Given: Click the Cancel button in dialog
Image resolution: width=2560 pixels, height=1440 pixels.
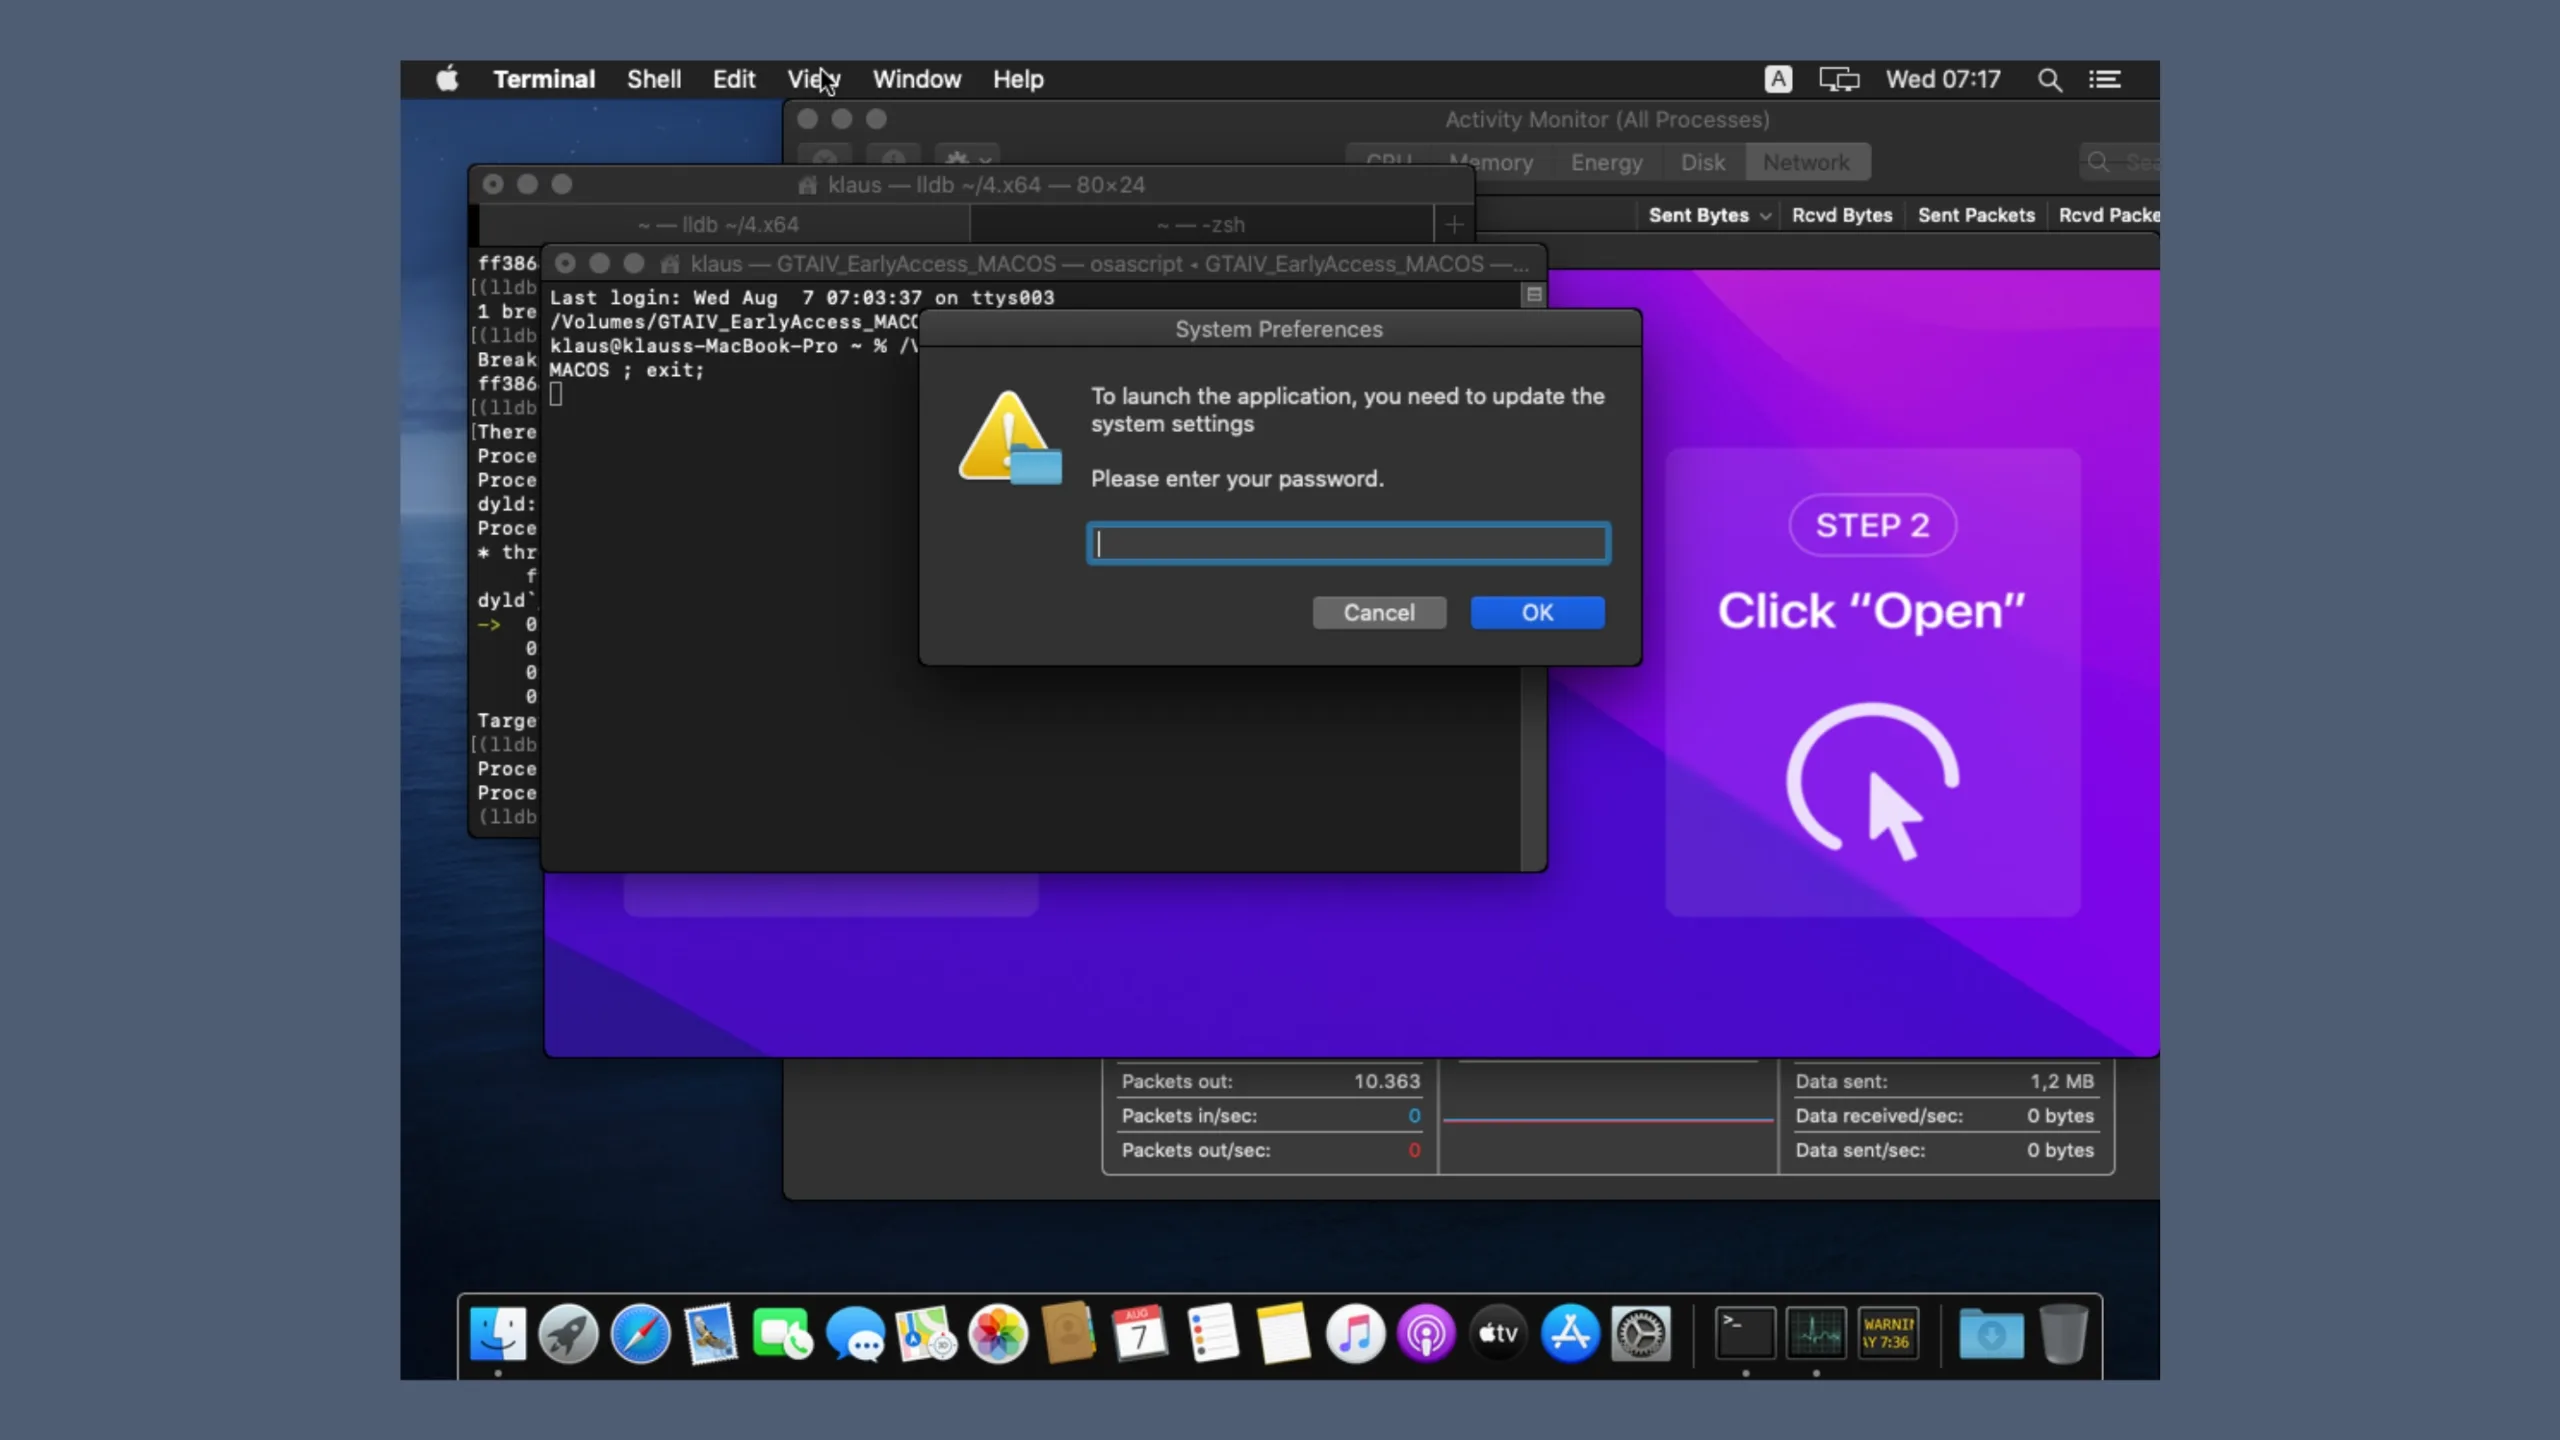Looking at the screenshot, I should click(x=1379, y=612).
